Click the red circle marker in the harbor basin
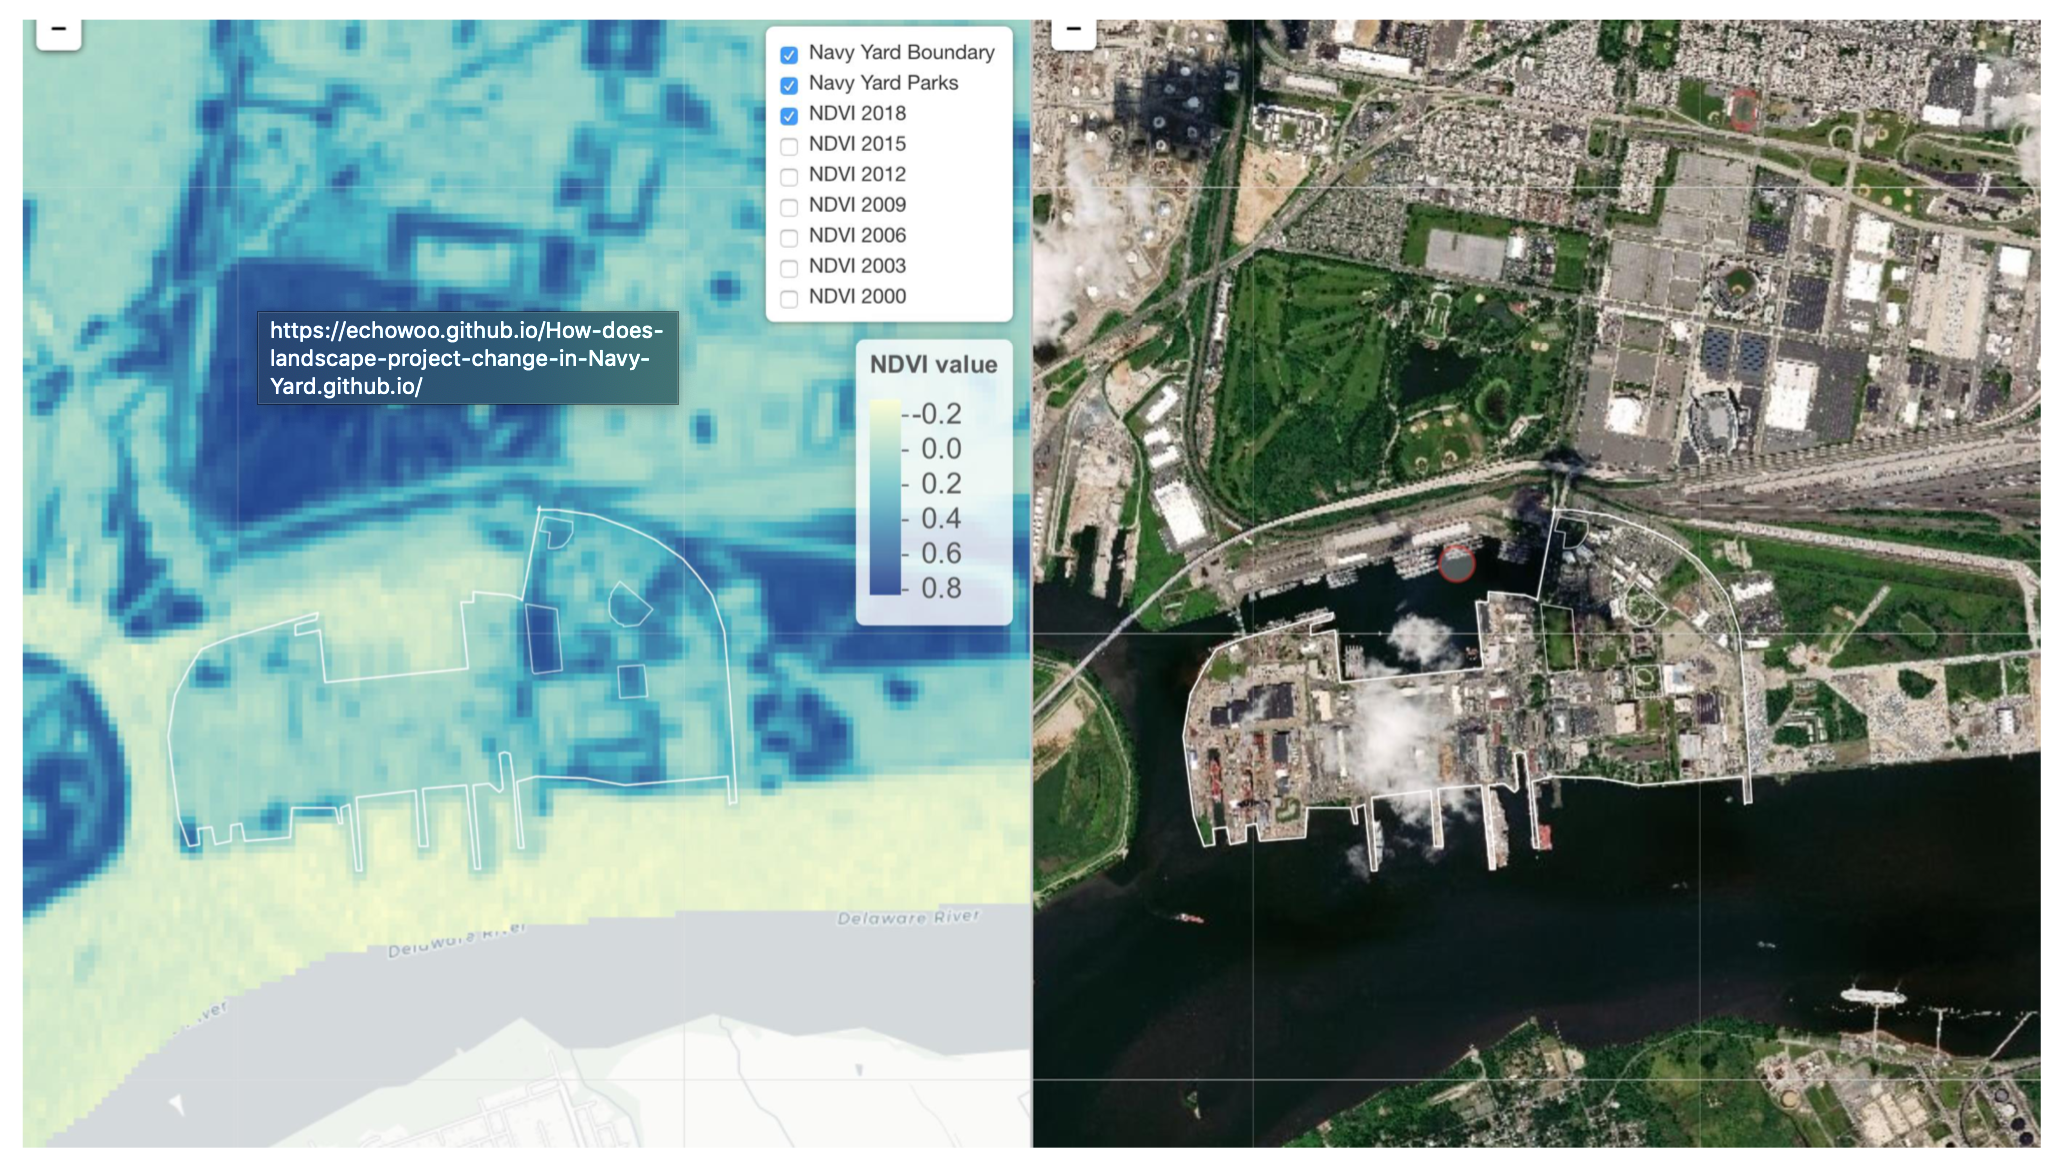Screen dimensions: 2066x1172 [x=1456, y=563]
